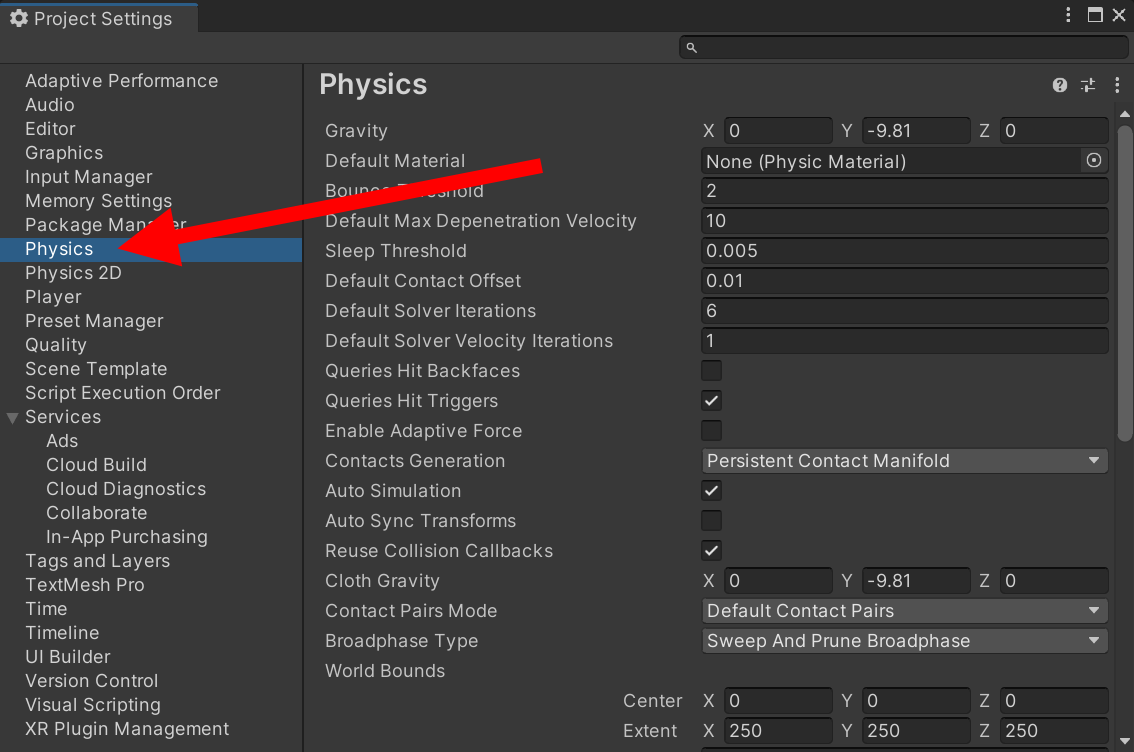Image resolution: width=1134 pixels, height=752 pixels.
Task: Select Editor in settings list
Action: point(51,129)
